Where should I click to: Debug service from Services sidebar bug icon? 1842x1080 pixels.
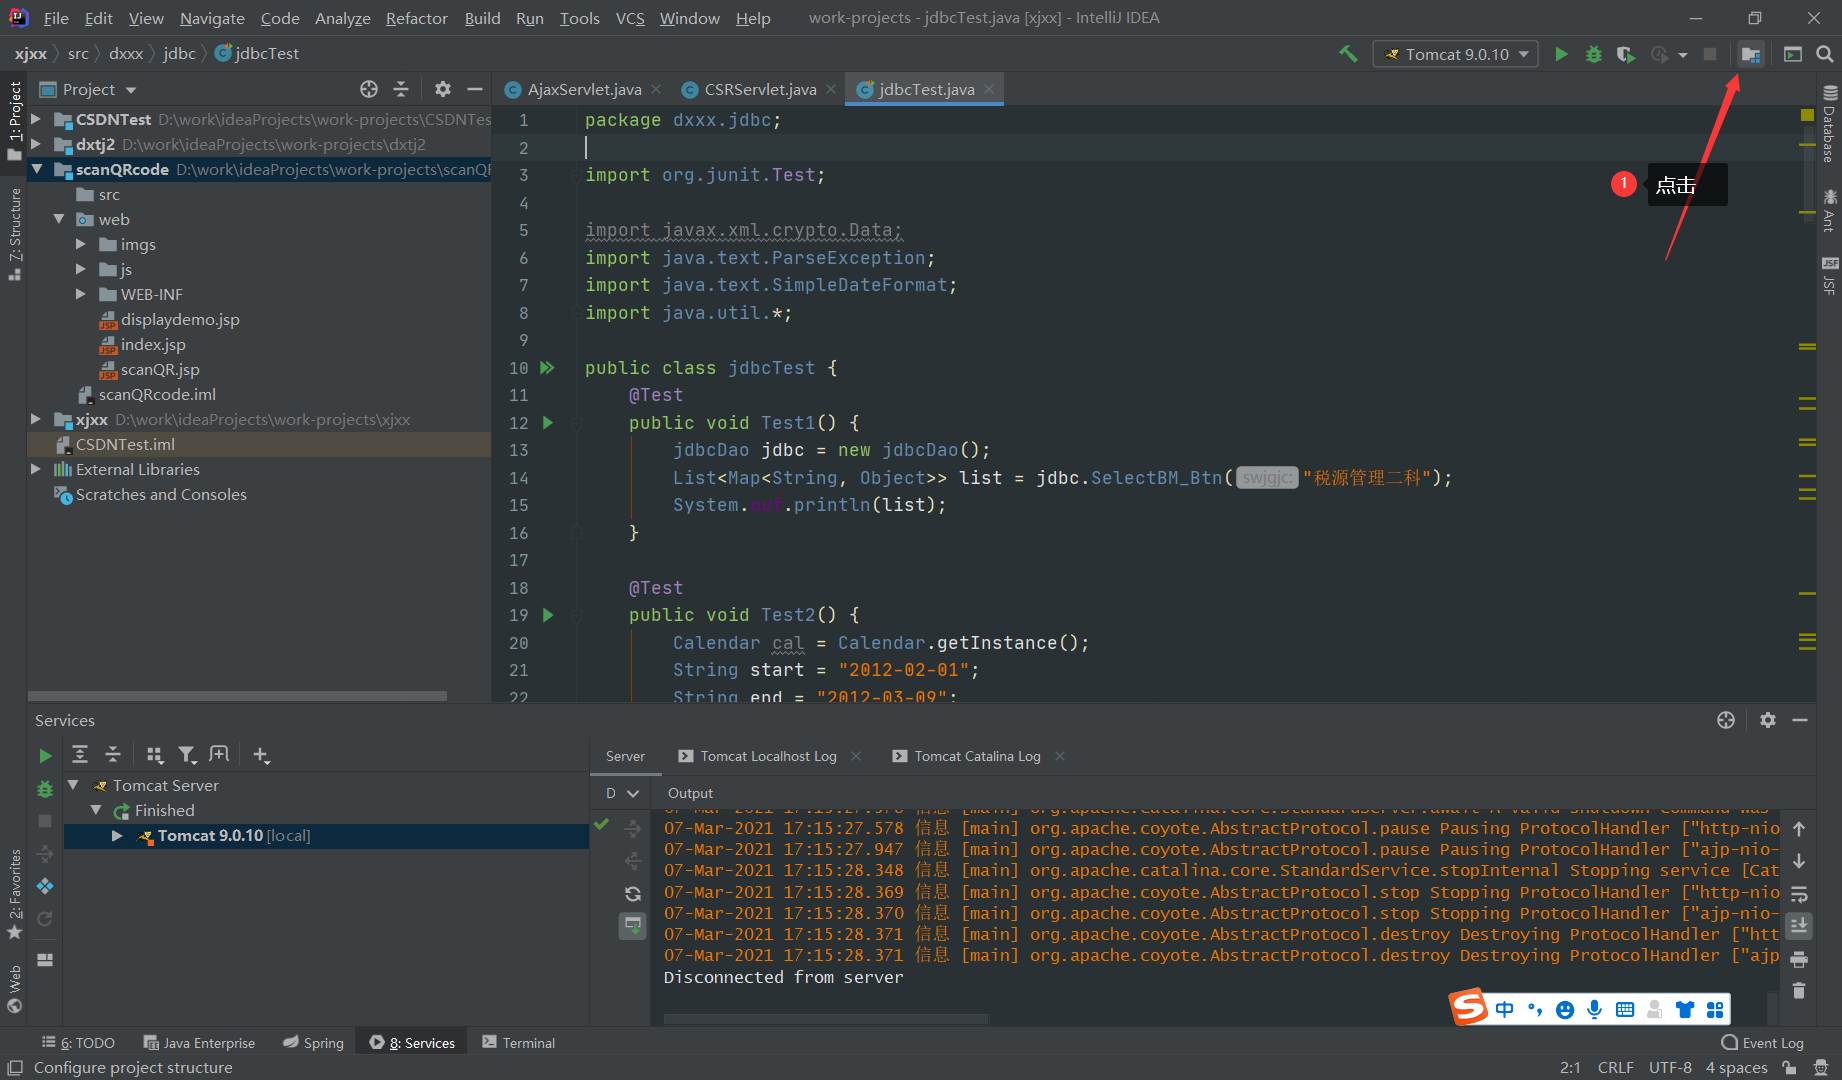(x=45, y=789)
